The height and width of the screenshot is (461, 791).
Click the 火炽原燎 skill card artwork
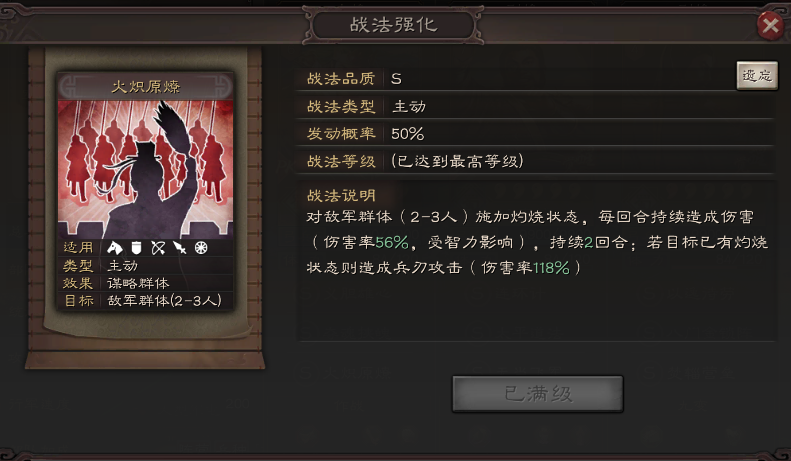(x=145, y=169)
